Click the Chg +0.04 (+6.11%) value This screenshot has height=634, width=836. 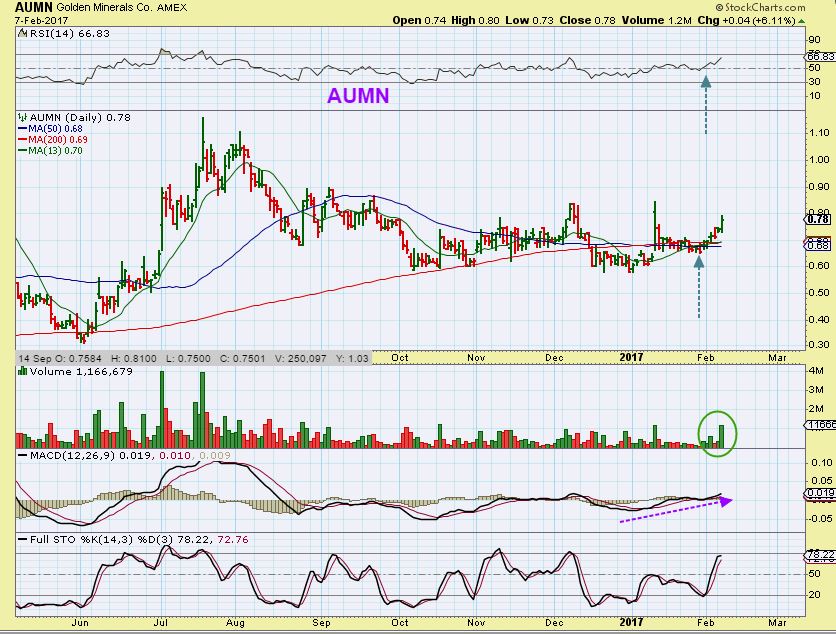click(746, 21)
